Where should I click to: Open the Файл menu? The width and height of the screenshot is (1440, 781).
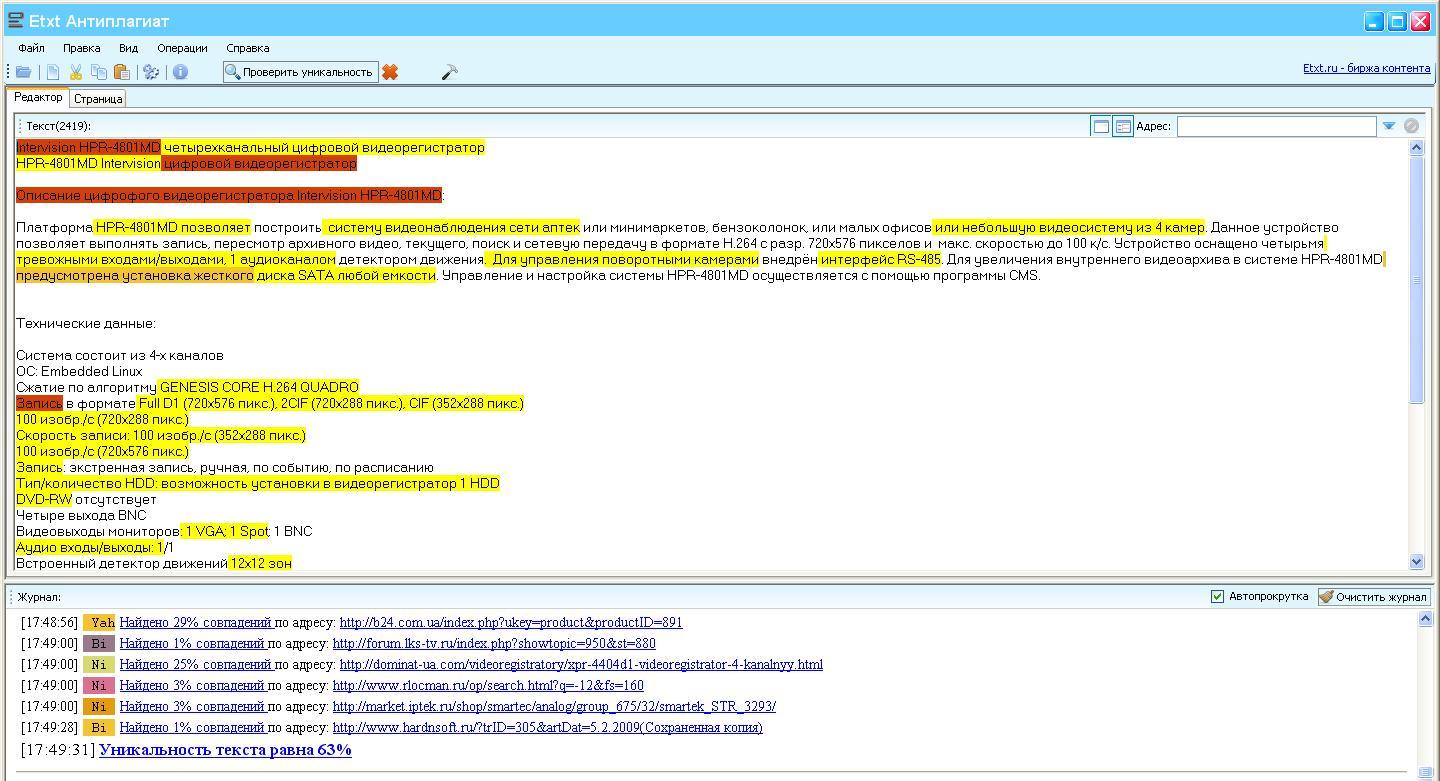tap(31, 48)
